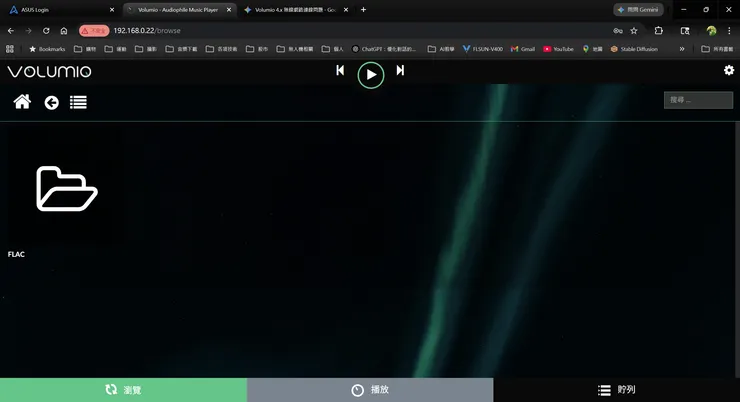Switch to the ASUS Login tab

(61, 9)
